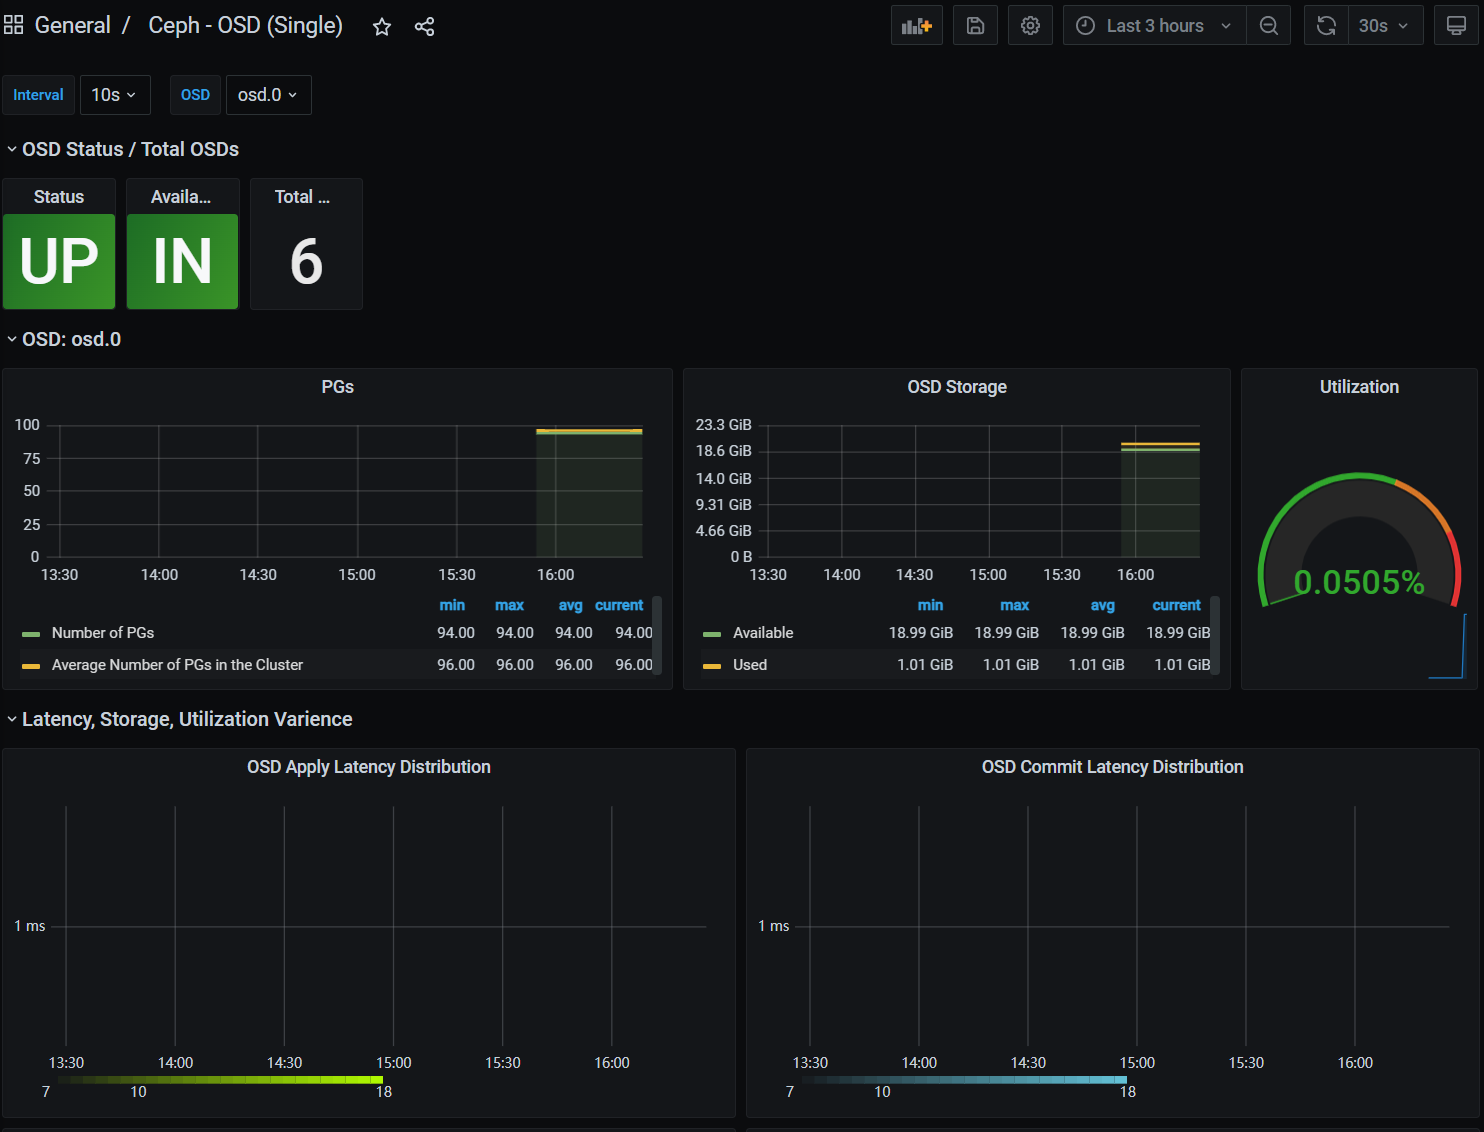Open OSD Commit Latency Distribution title menu
This screenshot has height=1132, width=1484.
[x=1112, y=767]
